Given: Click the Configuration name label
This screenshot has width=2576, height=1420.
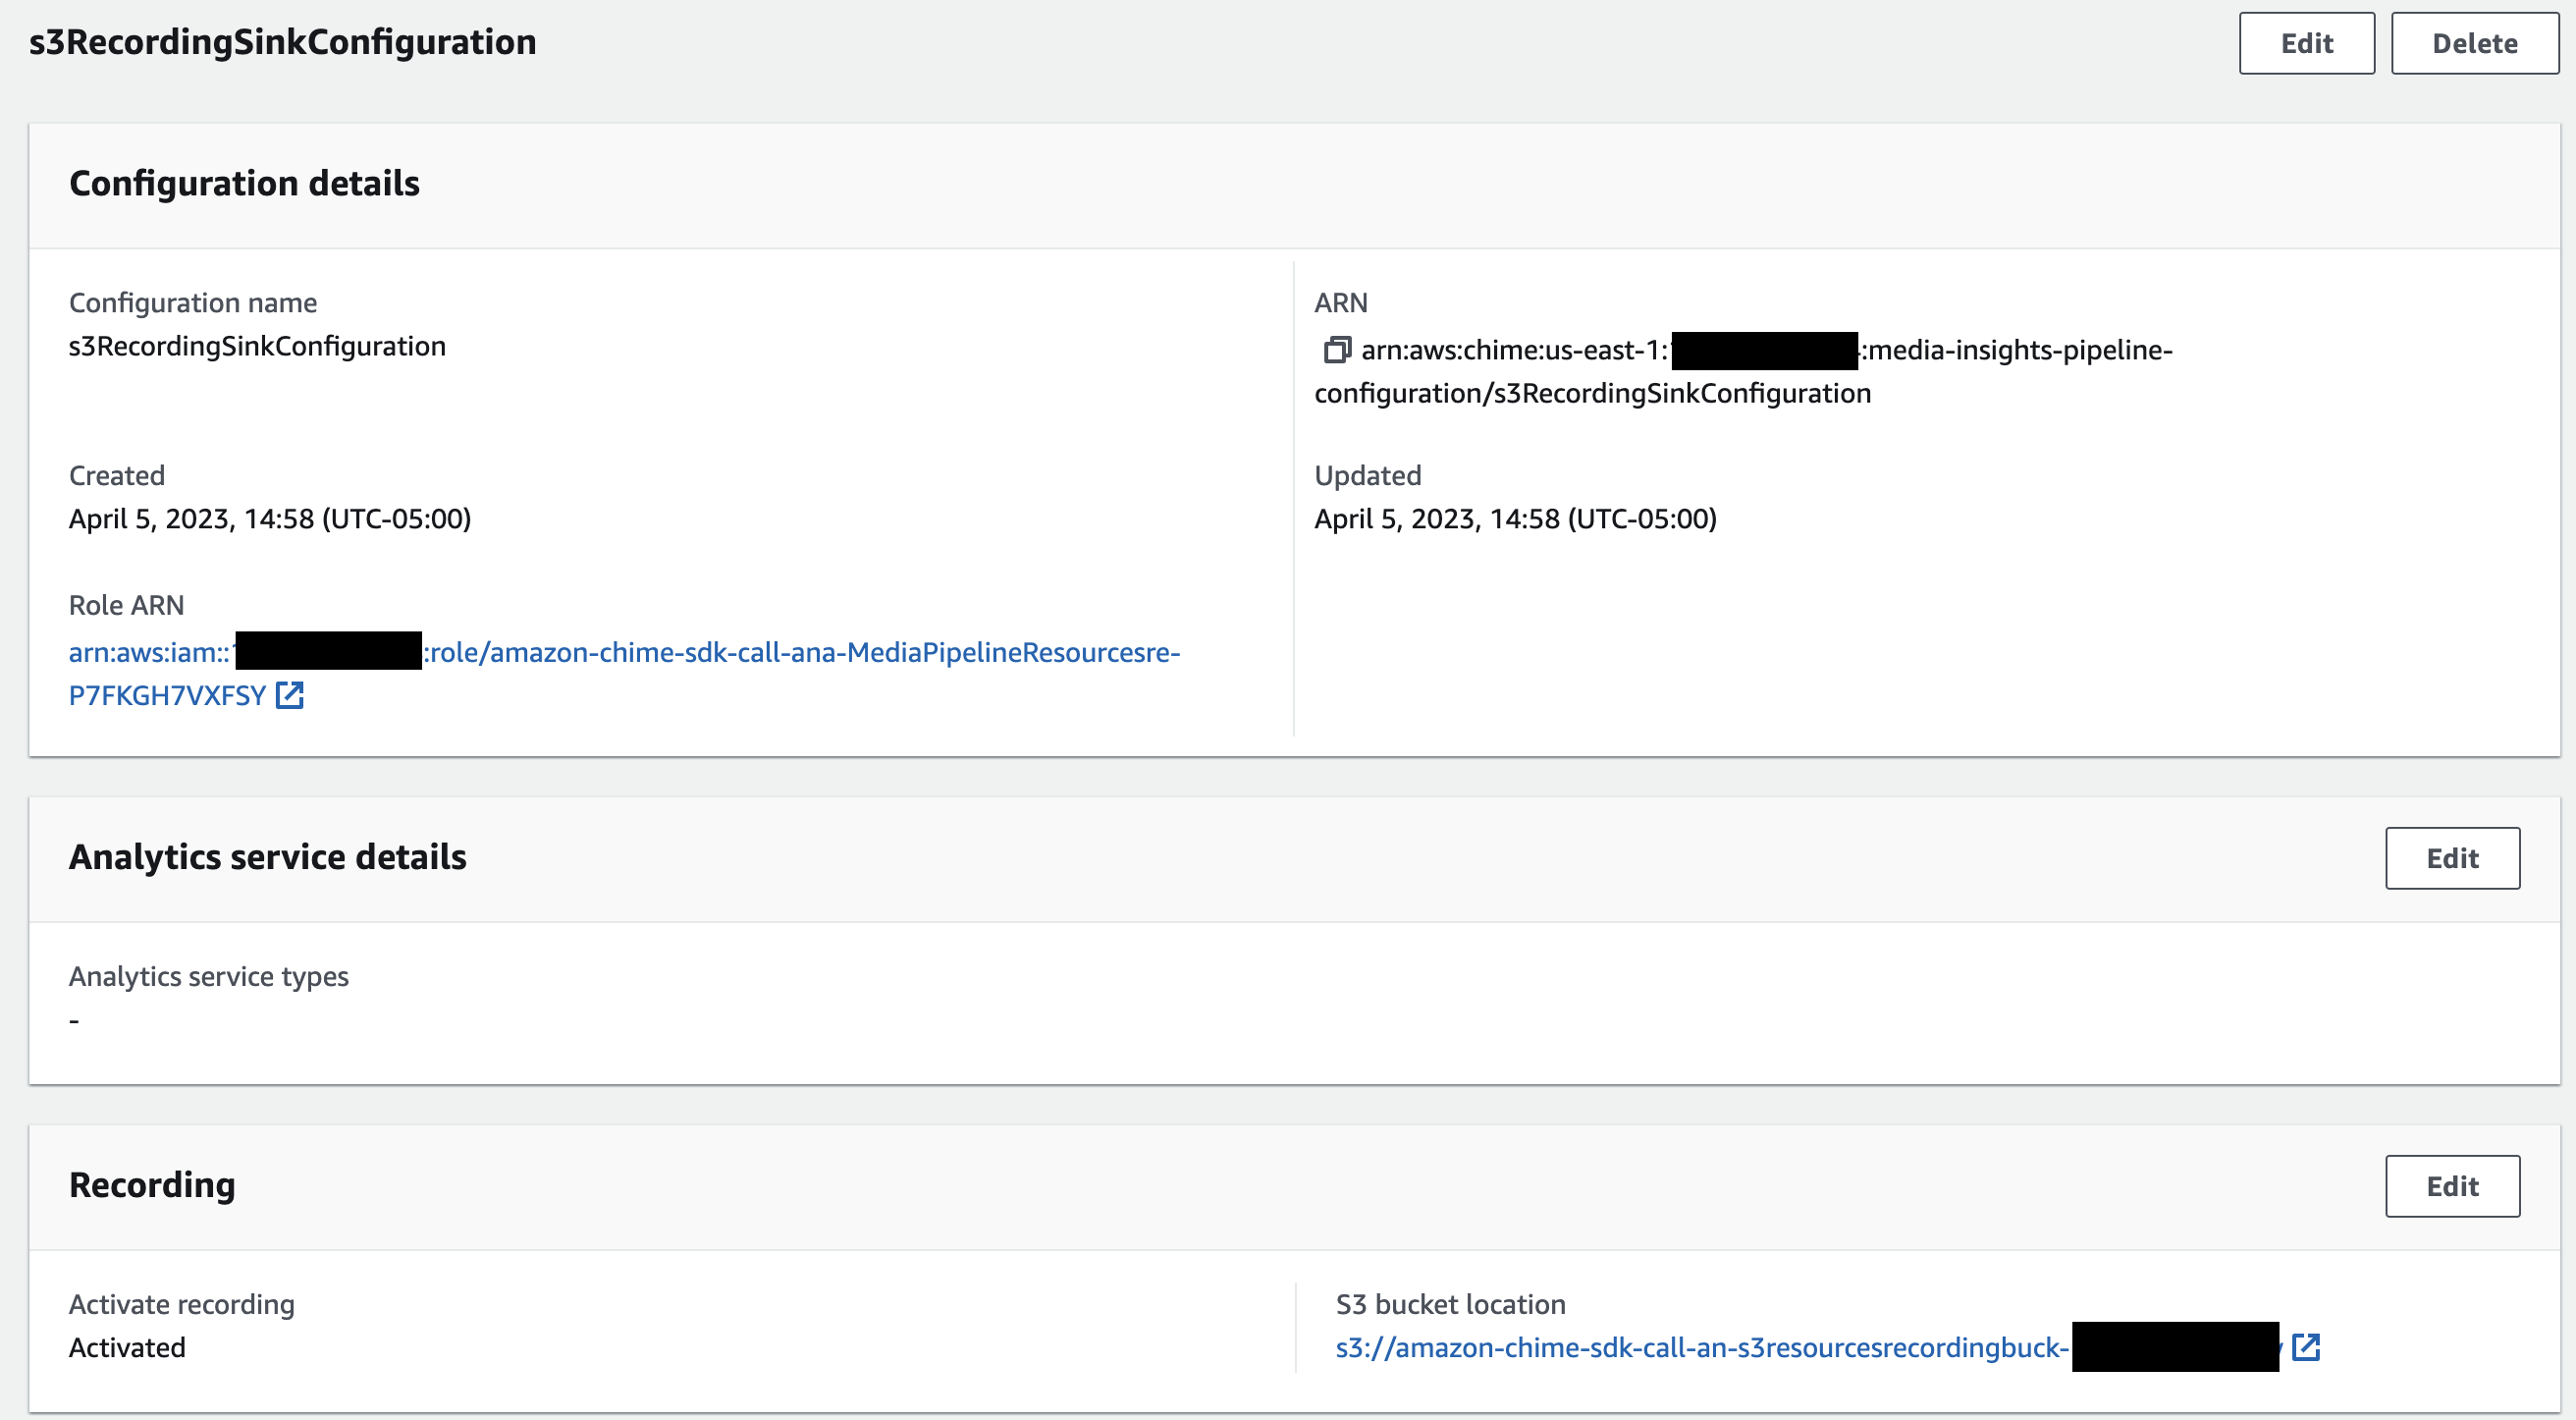Looking at the screenshot, I should pos(192,302).
